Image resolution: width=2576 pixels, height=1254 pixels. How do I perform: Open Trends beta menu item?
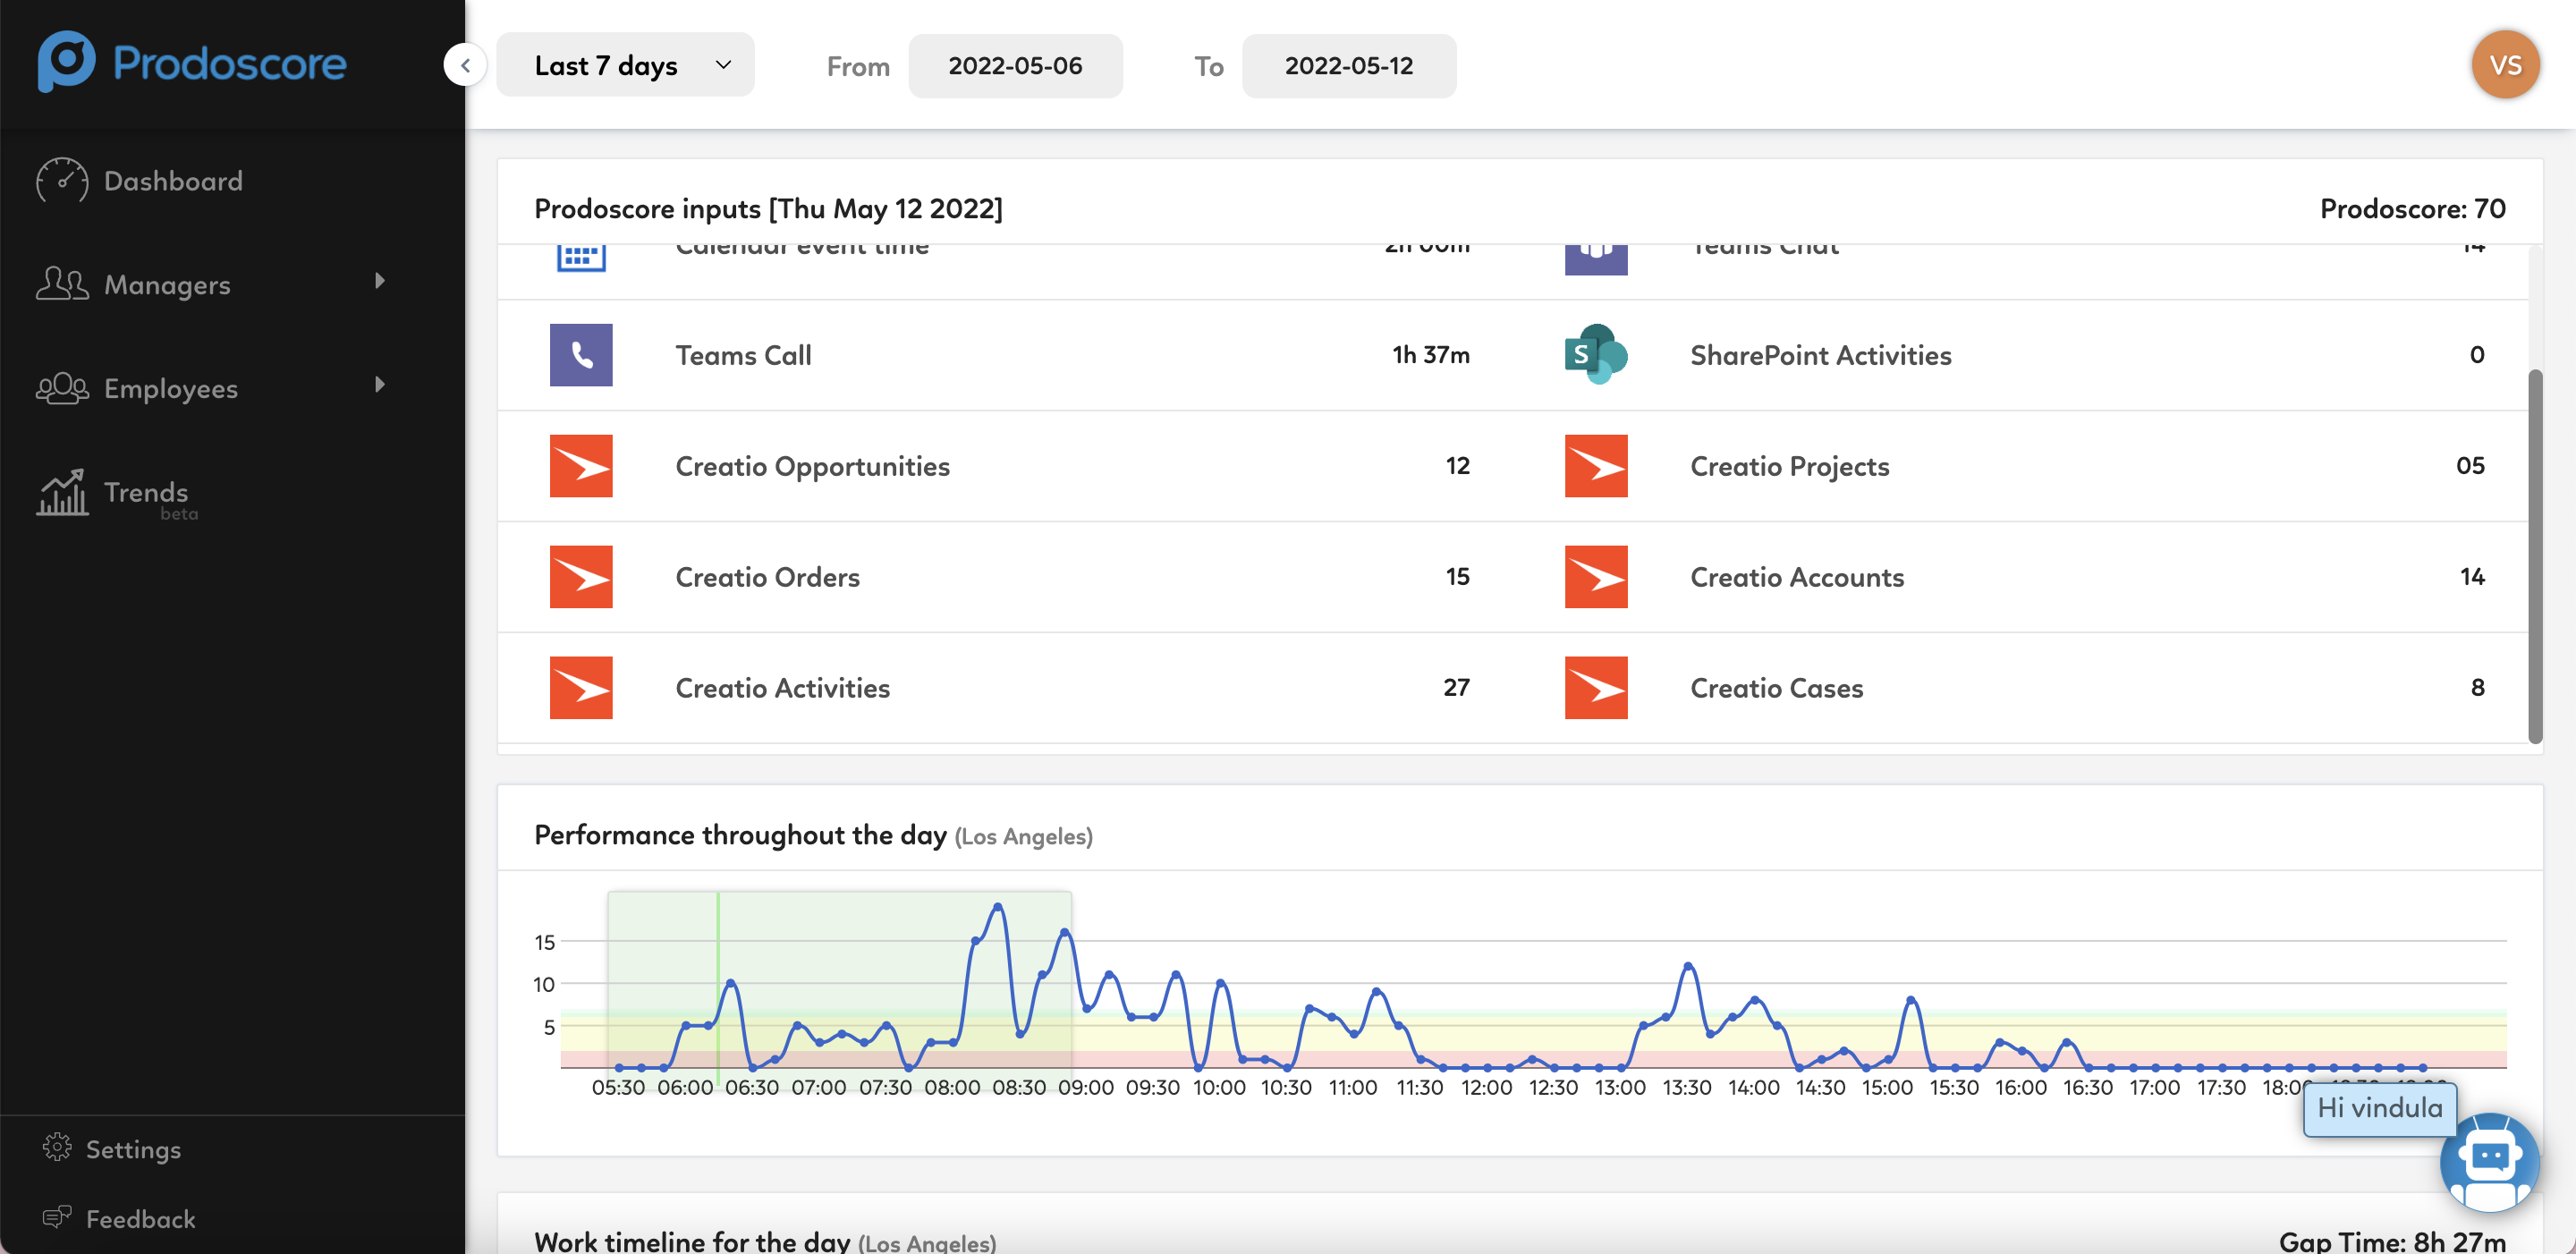(145, 493)
